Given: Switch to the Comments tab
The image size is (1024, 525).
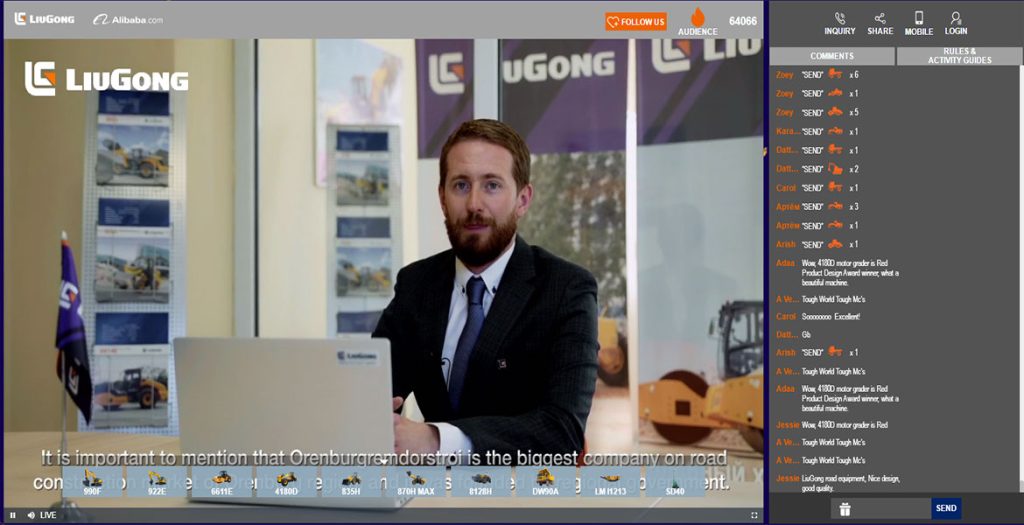Looking at the screenshot, I should tap(832, 56).
